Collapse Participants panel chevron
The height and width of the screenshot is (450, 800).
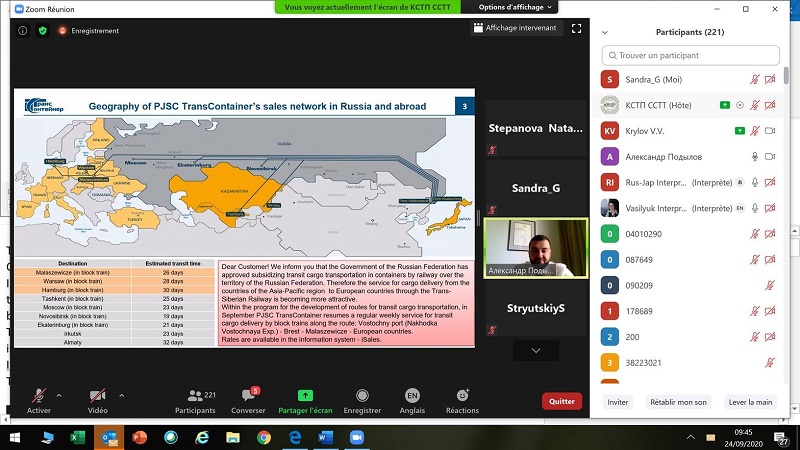point(605,32)
